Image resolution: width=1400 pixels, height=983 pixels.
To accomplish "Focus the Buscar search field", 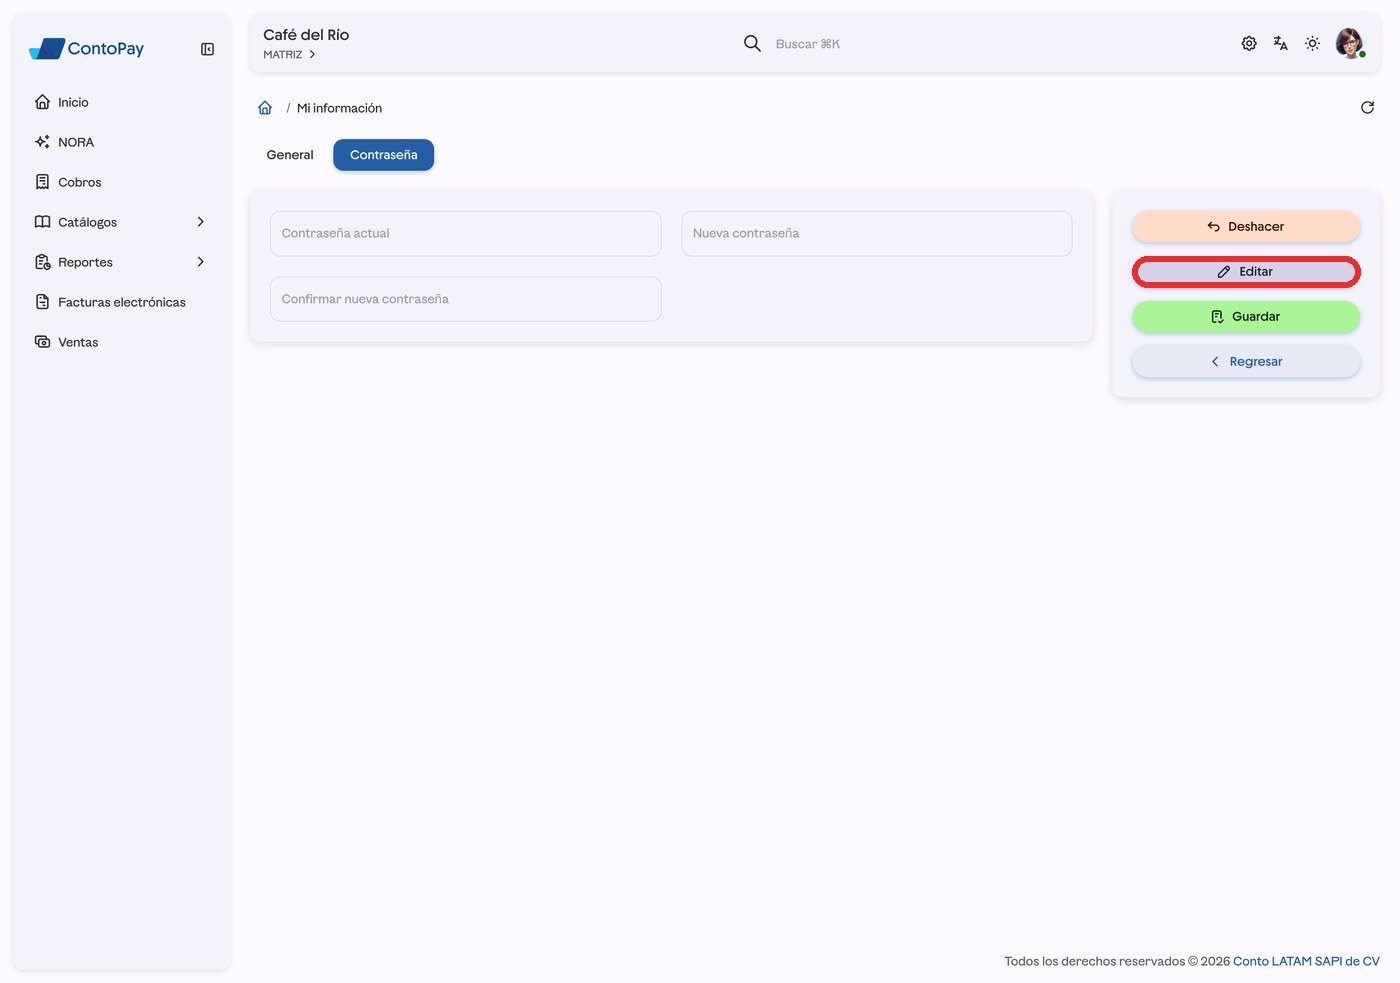I will click(808, 44).
